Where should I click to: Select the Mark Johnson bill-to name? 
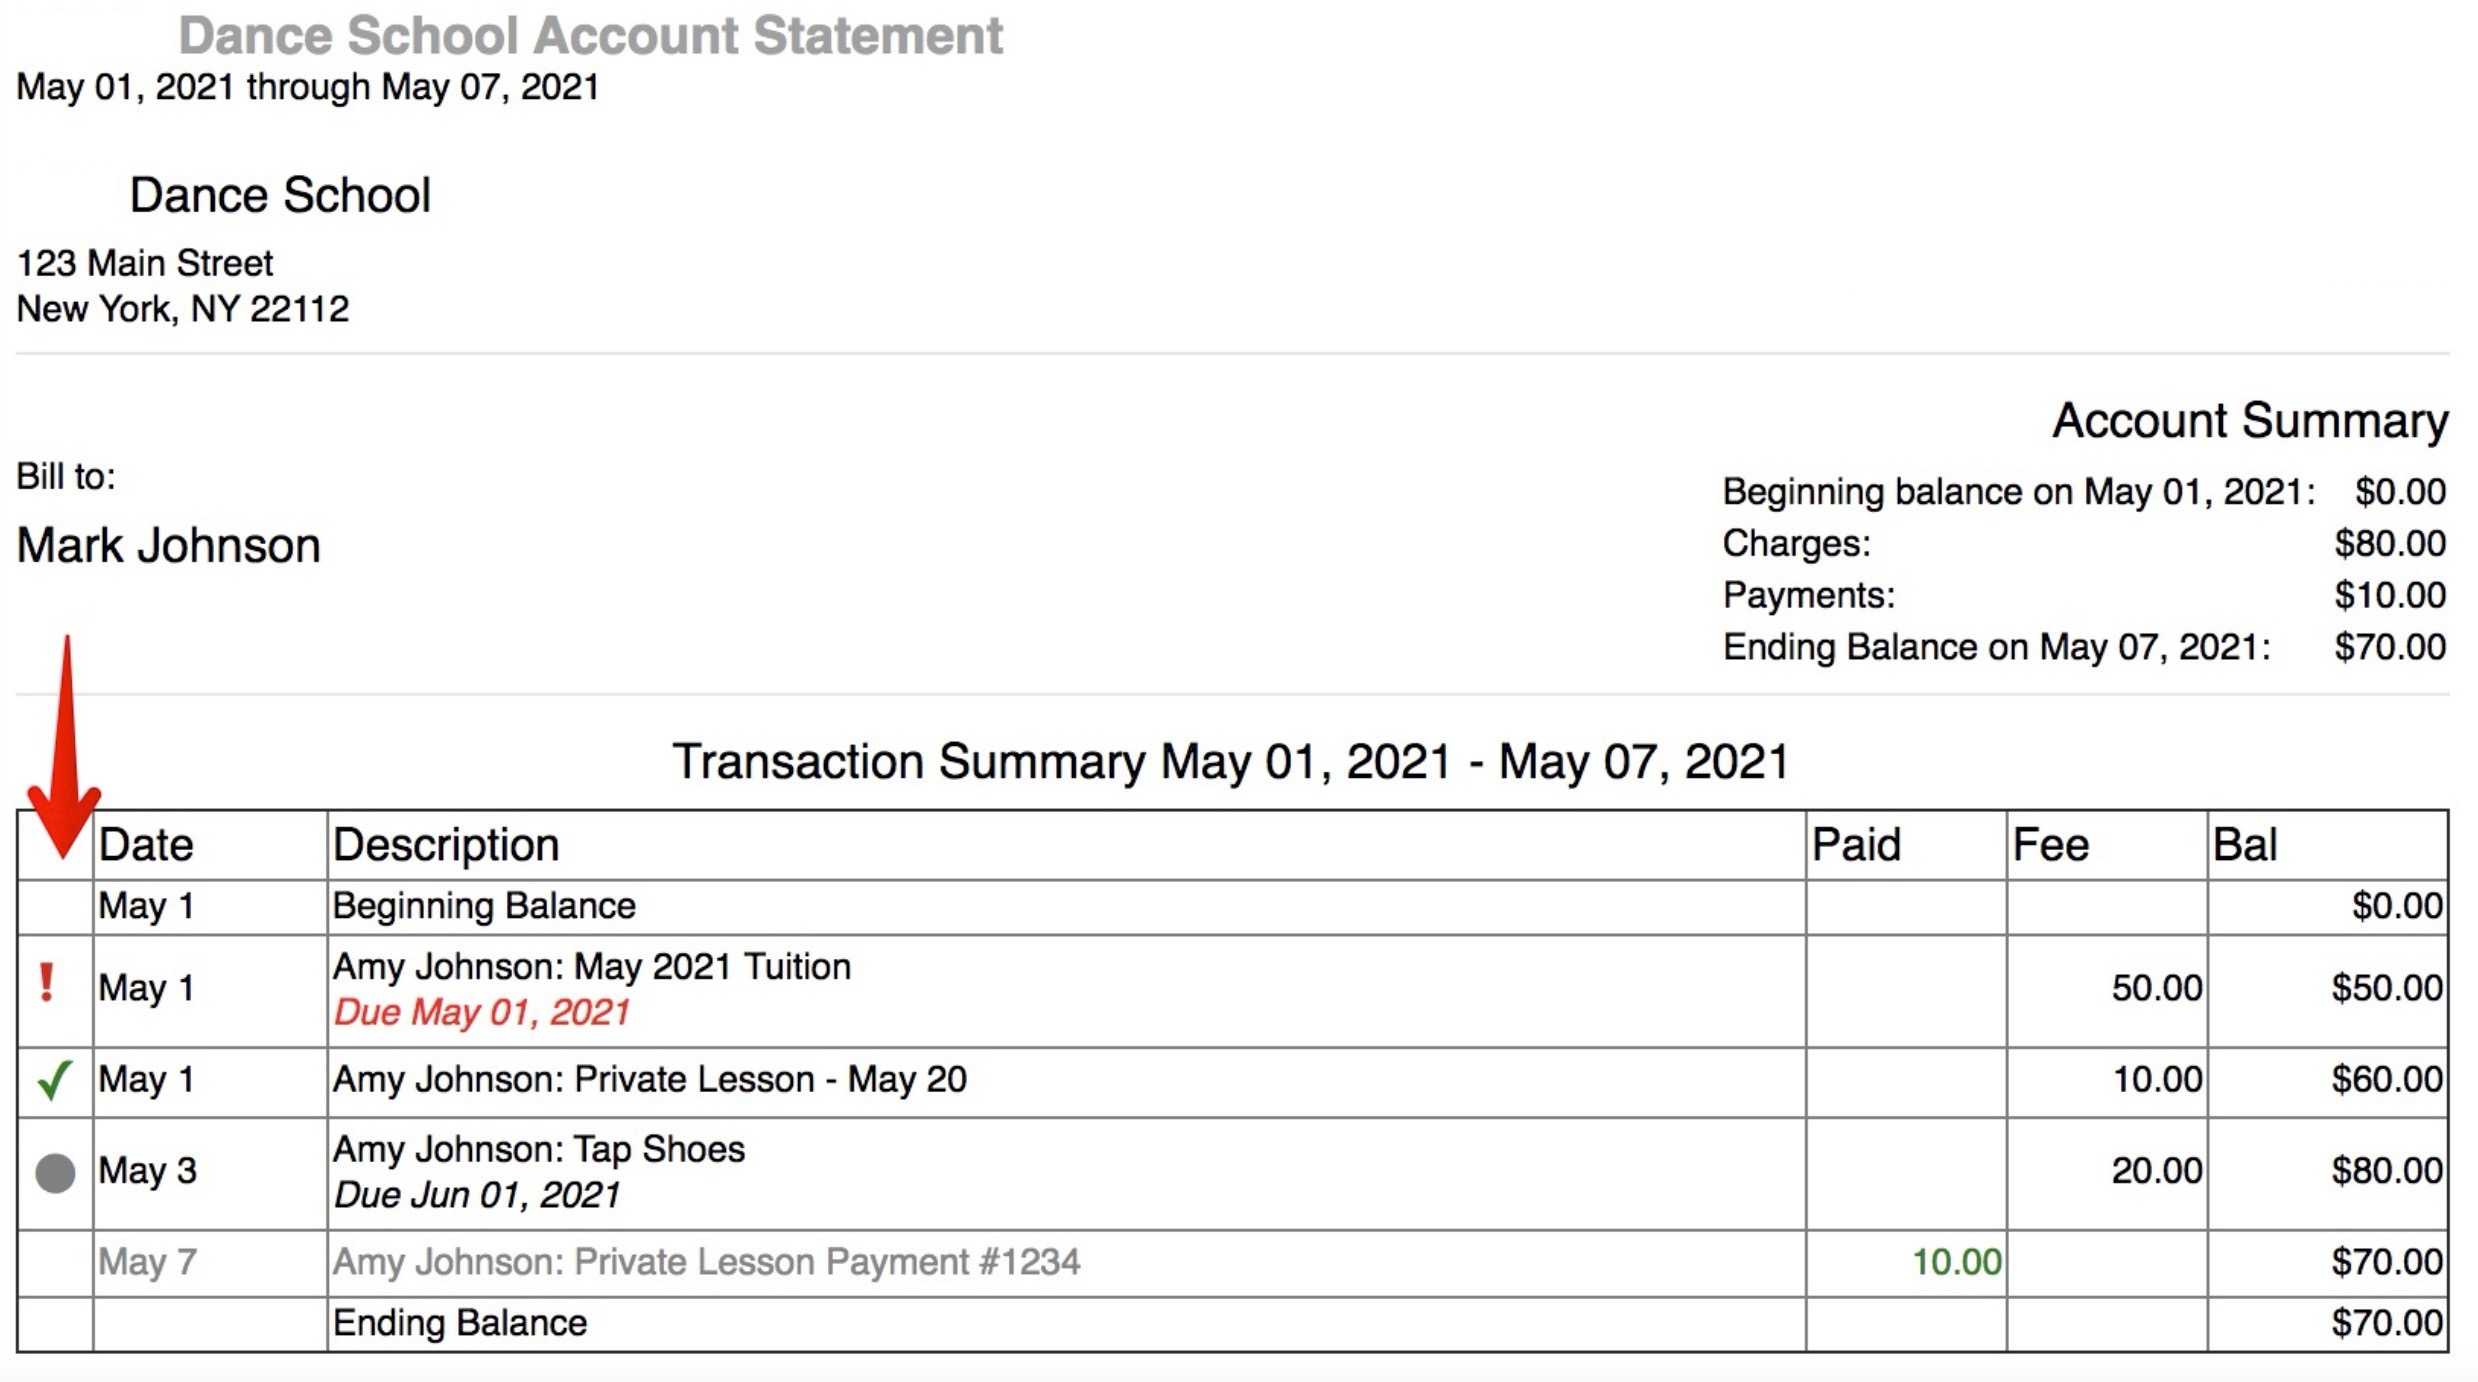169,546
